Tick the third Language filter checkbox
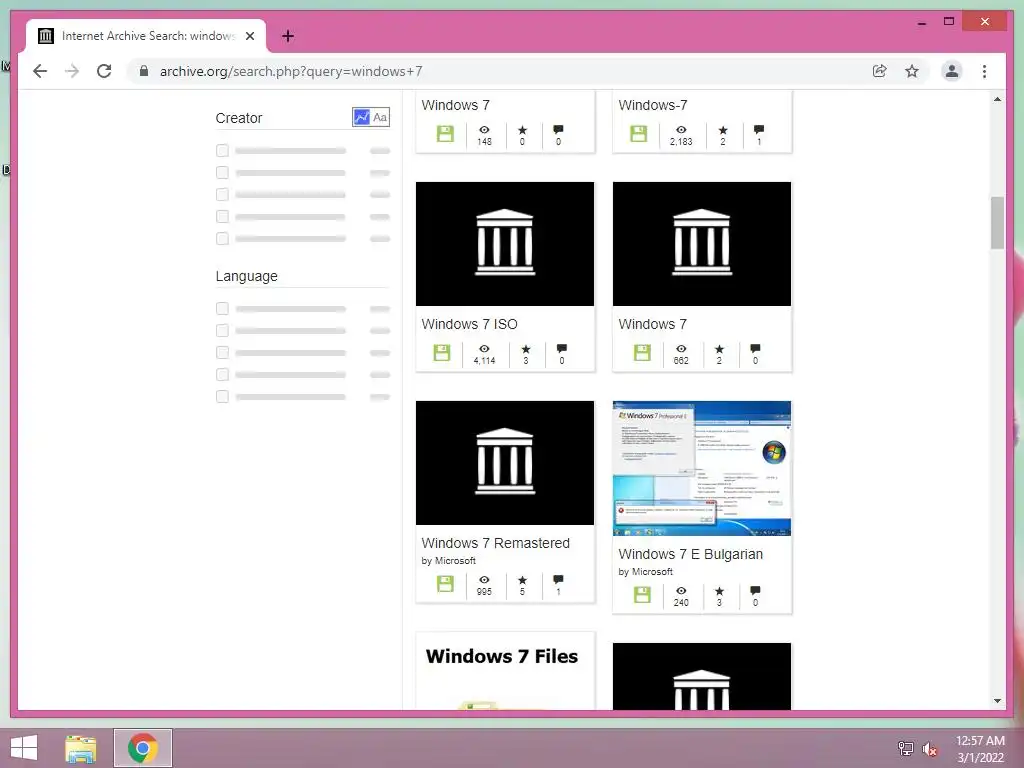1024x768 pixels. (x=222, y=353)
